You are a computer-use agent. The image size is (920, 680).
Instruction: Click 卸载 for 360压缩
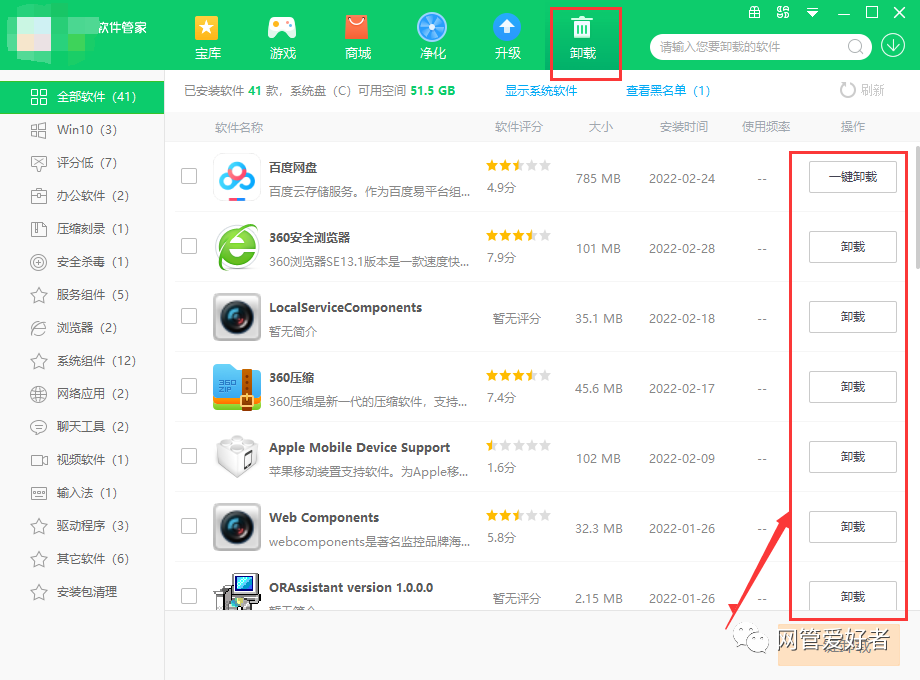tap(853, 387)
